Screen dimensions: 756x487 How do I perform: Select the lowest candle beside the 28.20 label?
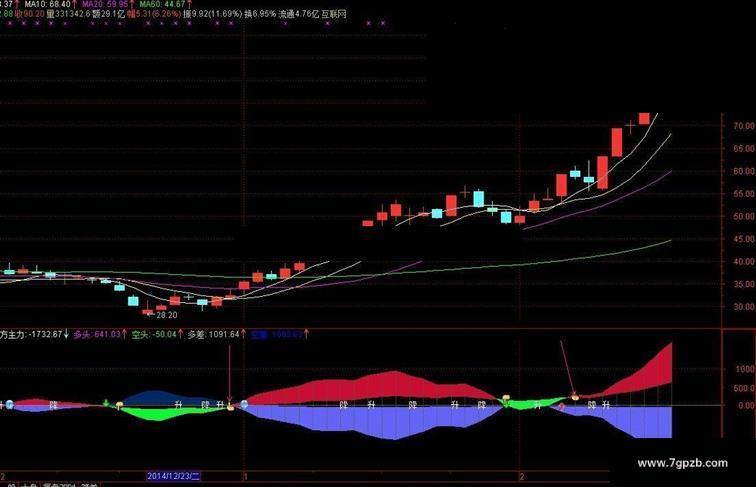[x=148, y=311]
